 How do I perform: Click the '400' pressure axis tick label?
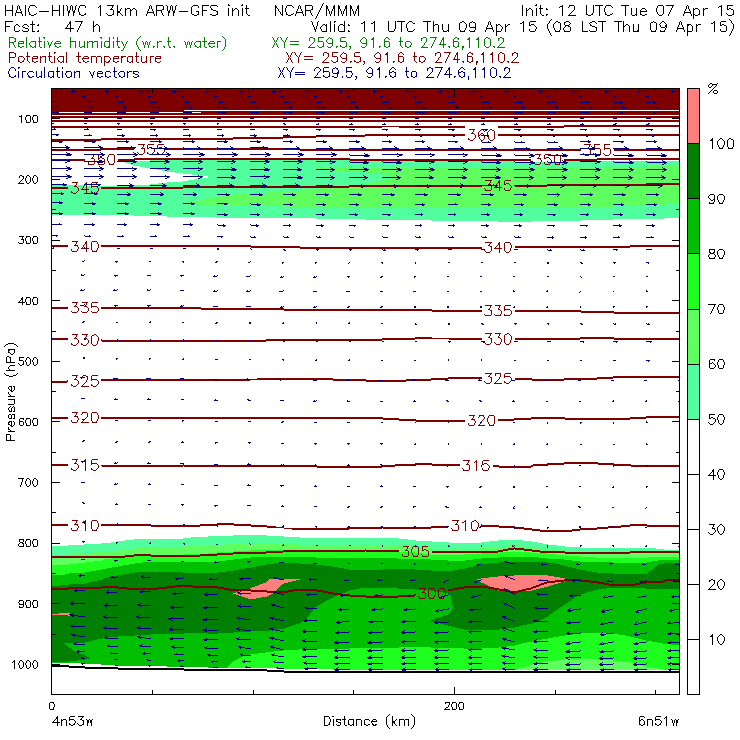coord(28,301)
